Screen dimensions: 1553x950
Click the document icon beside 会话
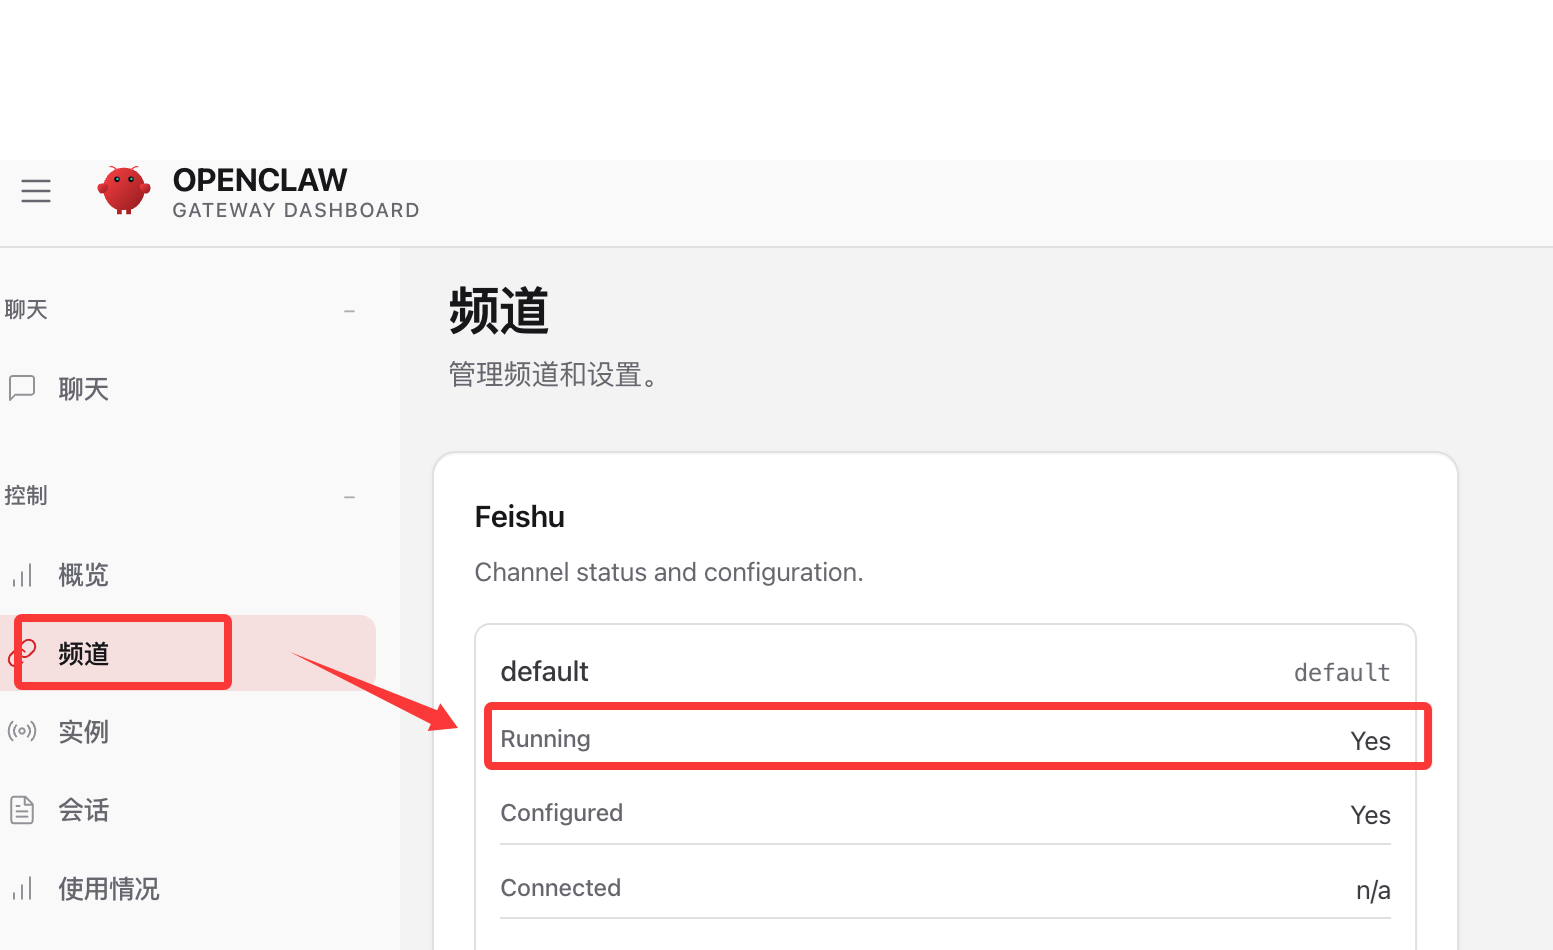(22, 810)
